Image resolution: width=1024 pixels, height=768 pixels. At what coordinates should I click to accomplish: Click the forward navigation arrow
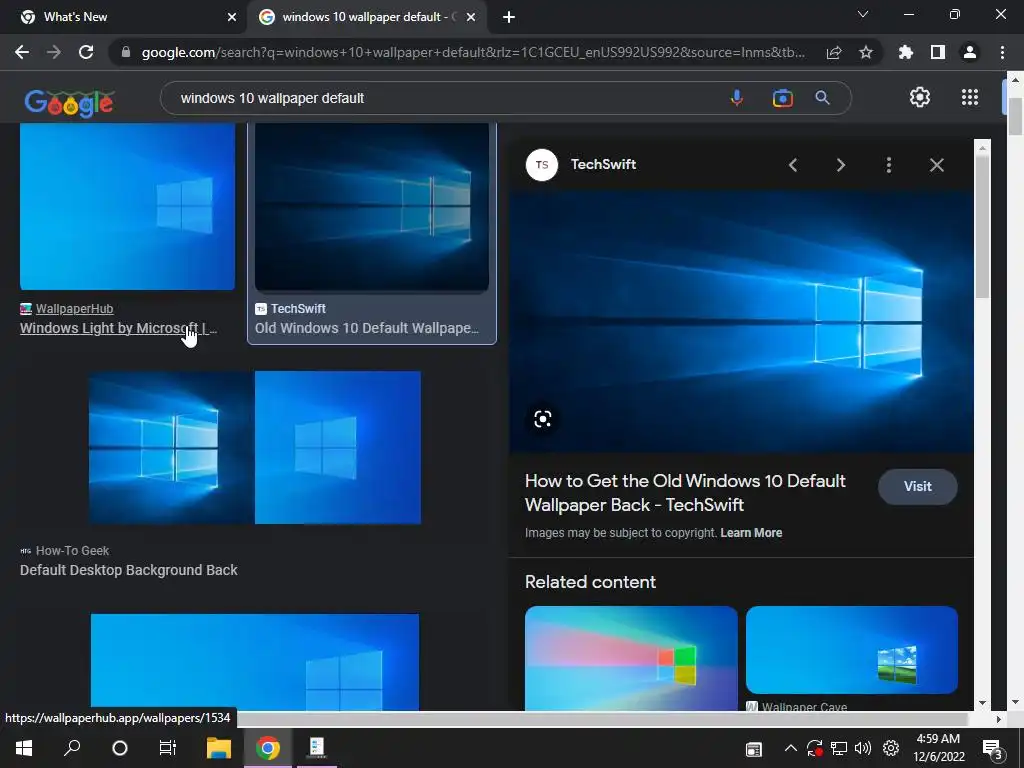[x=54, y=52]
